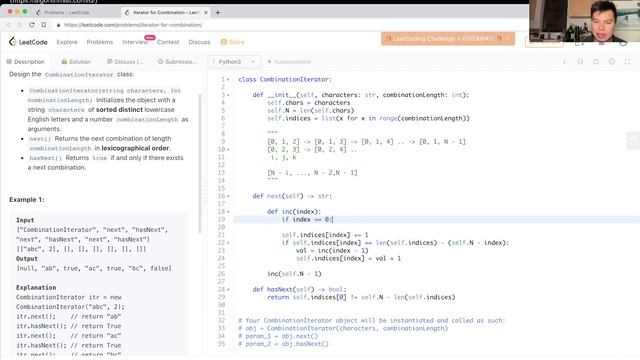This screenshot has height=360, width=640.
Task: Close the Iterator for Combination tab
Action: click(x=206, y=13)
